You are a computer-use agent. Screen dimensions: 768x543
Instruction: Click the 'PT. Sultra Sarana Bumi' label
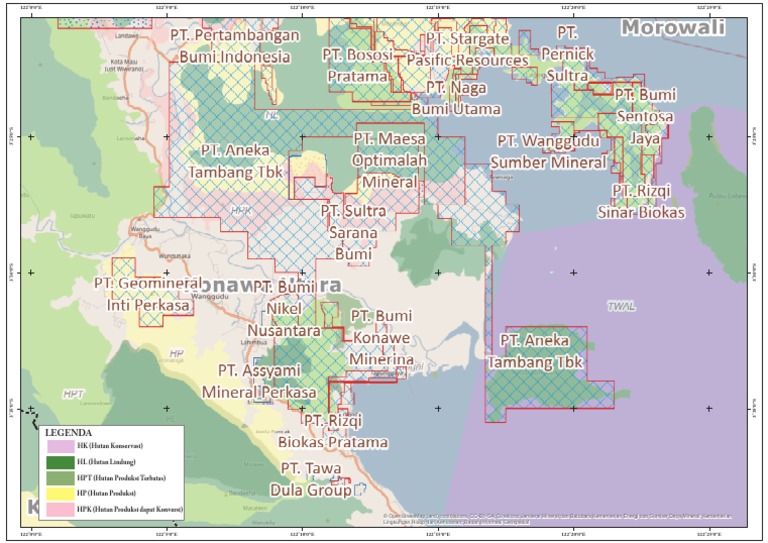[353, 233]
